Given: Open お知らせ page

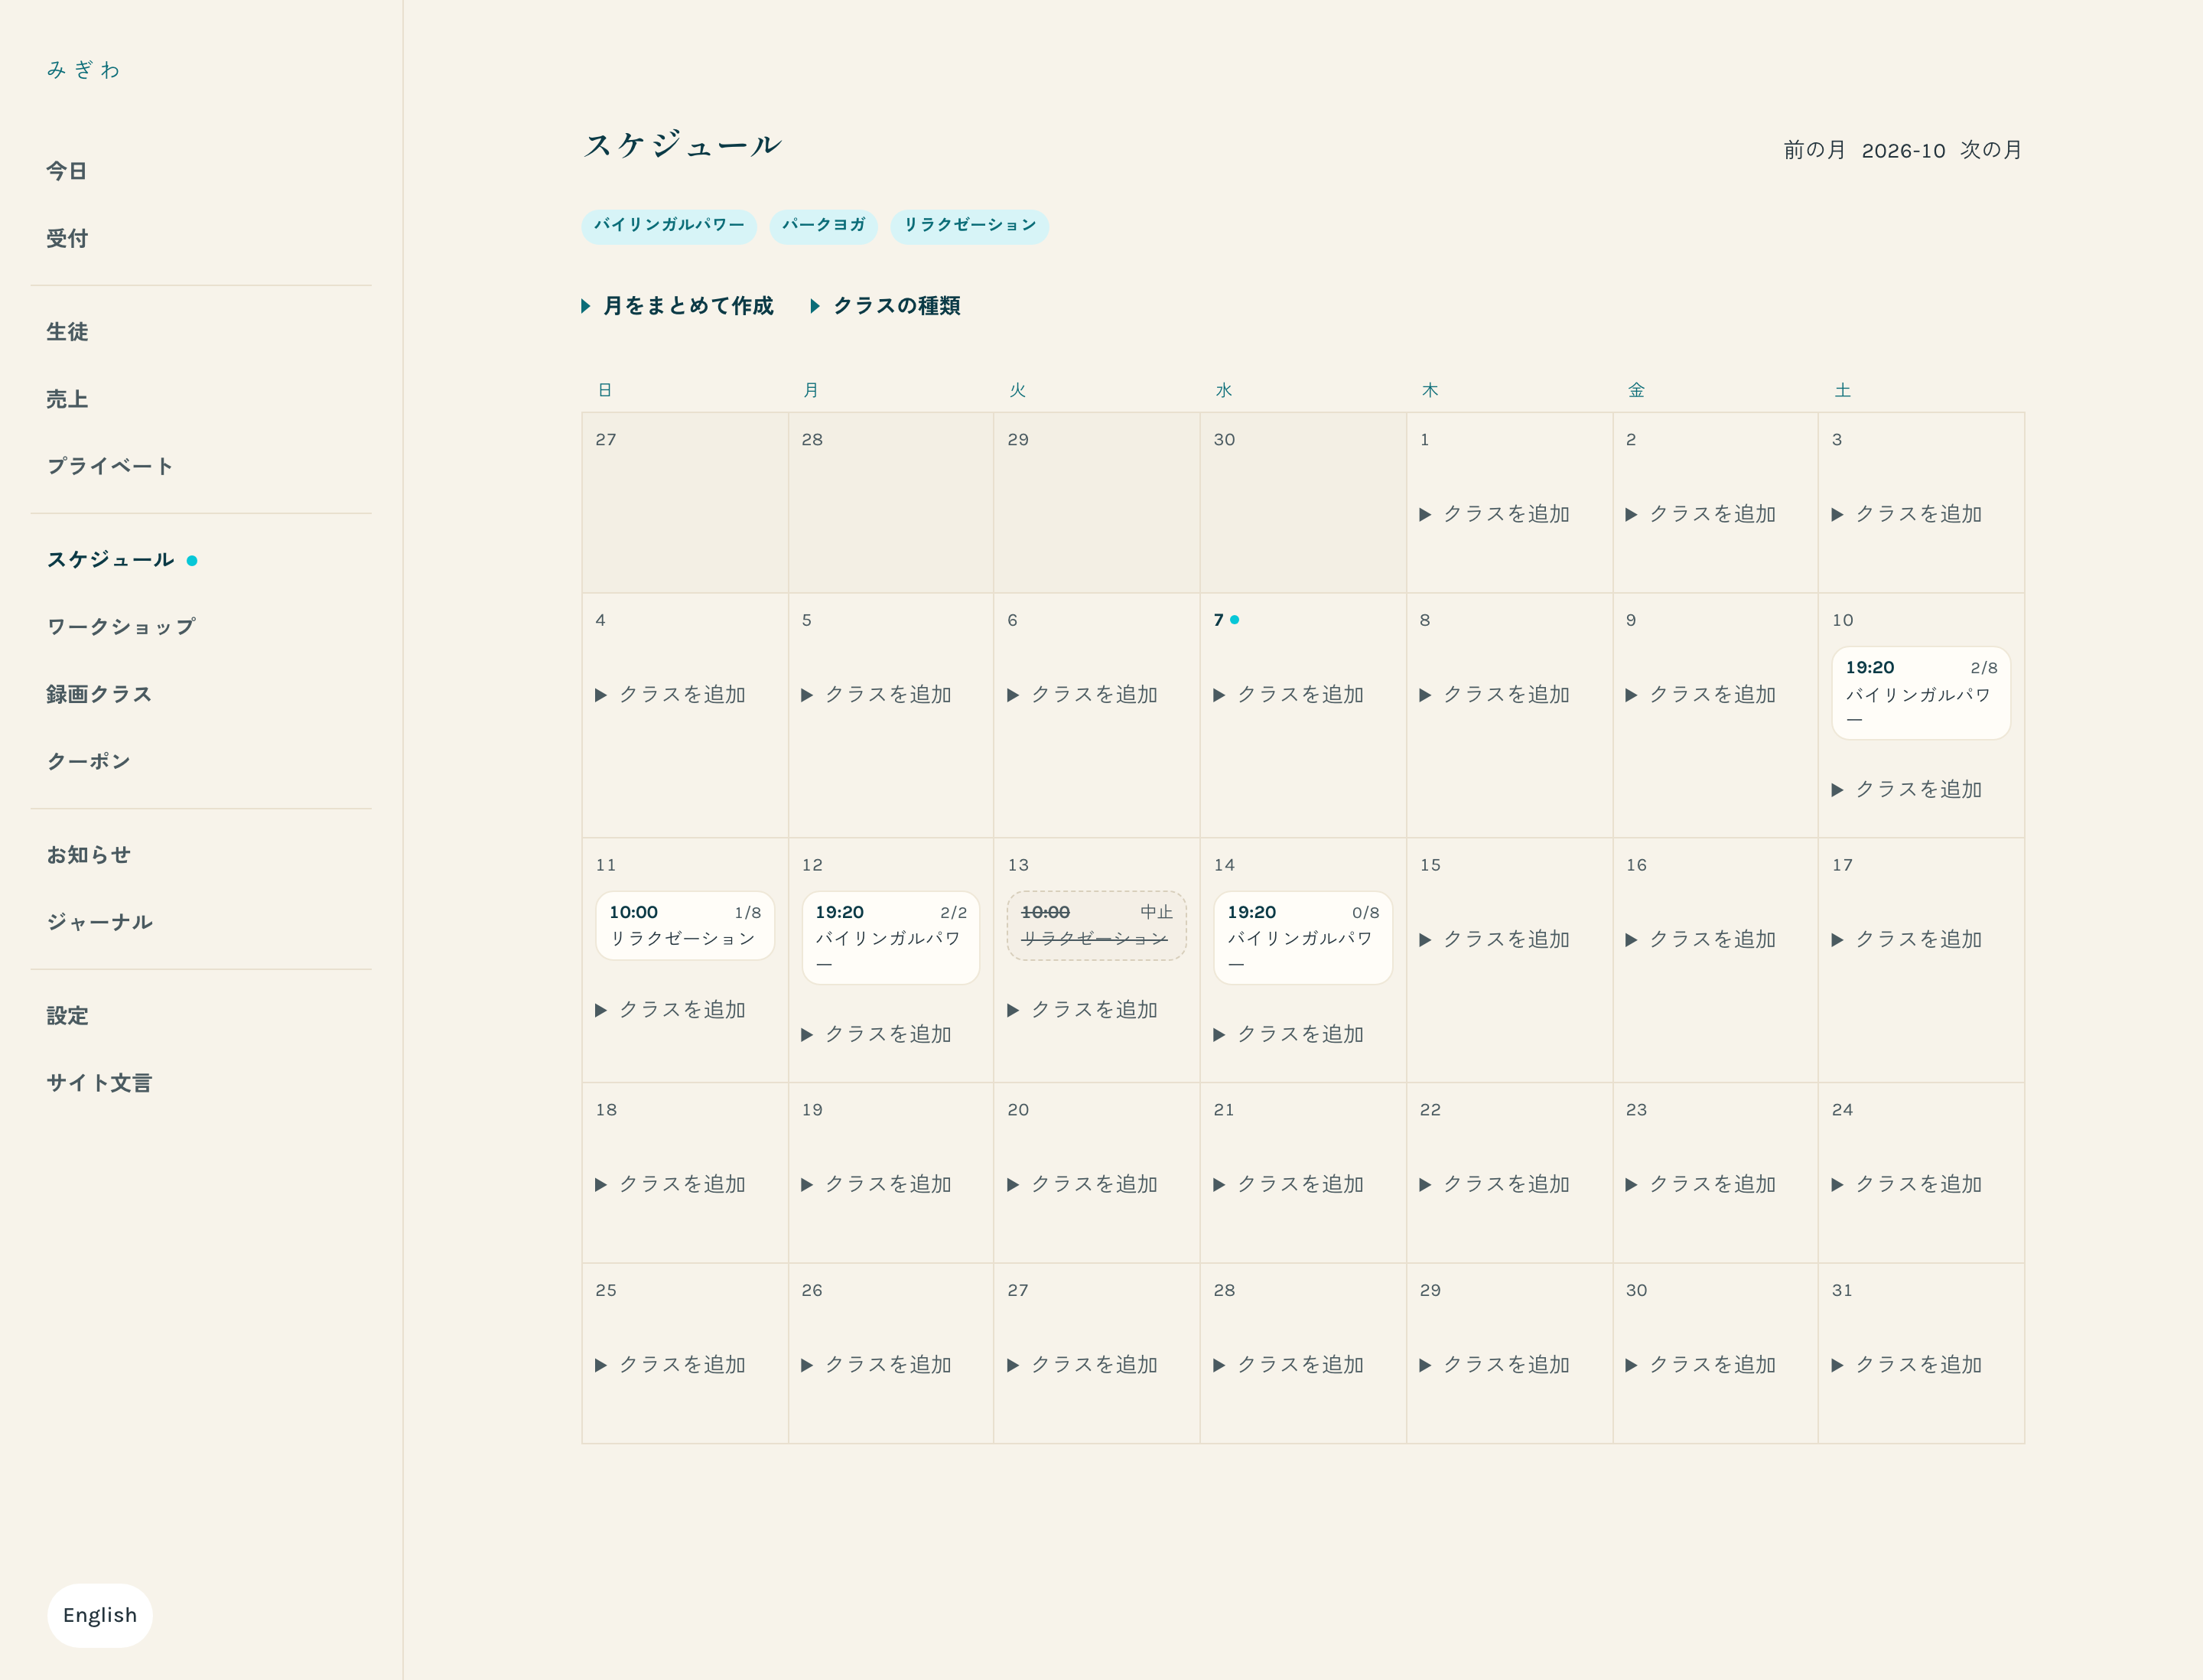Looking at the screenshot, I should point(89,855).
